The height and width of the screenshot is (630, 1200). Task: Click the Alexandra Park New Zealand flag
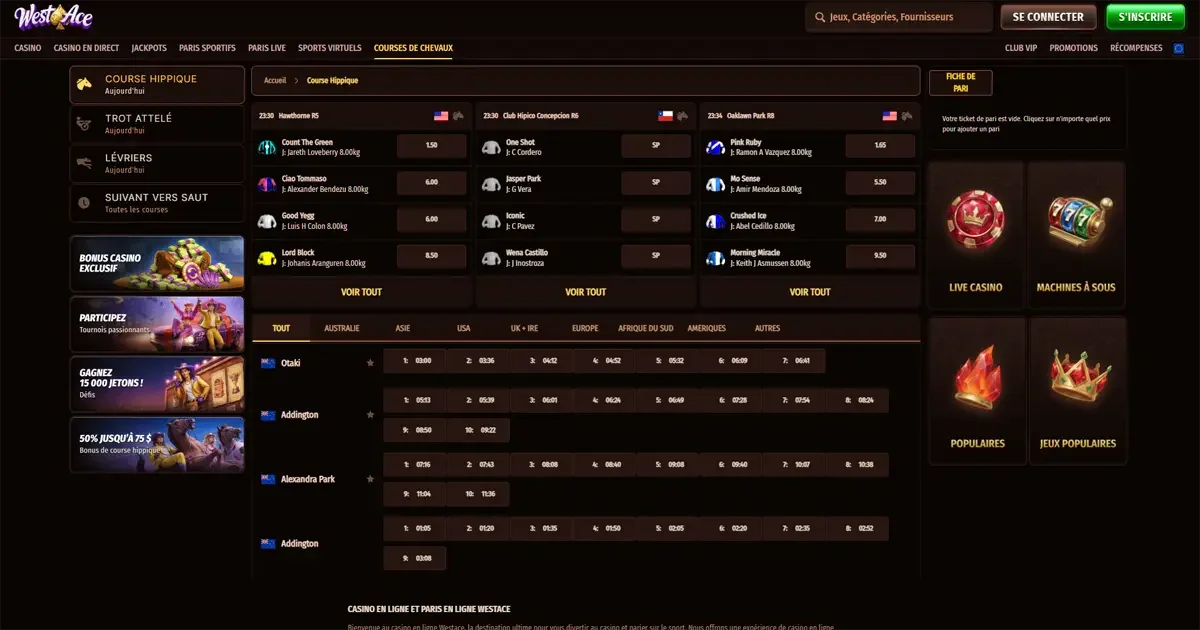(268, 479)
